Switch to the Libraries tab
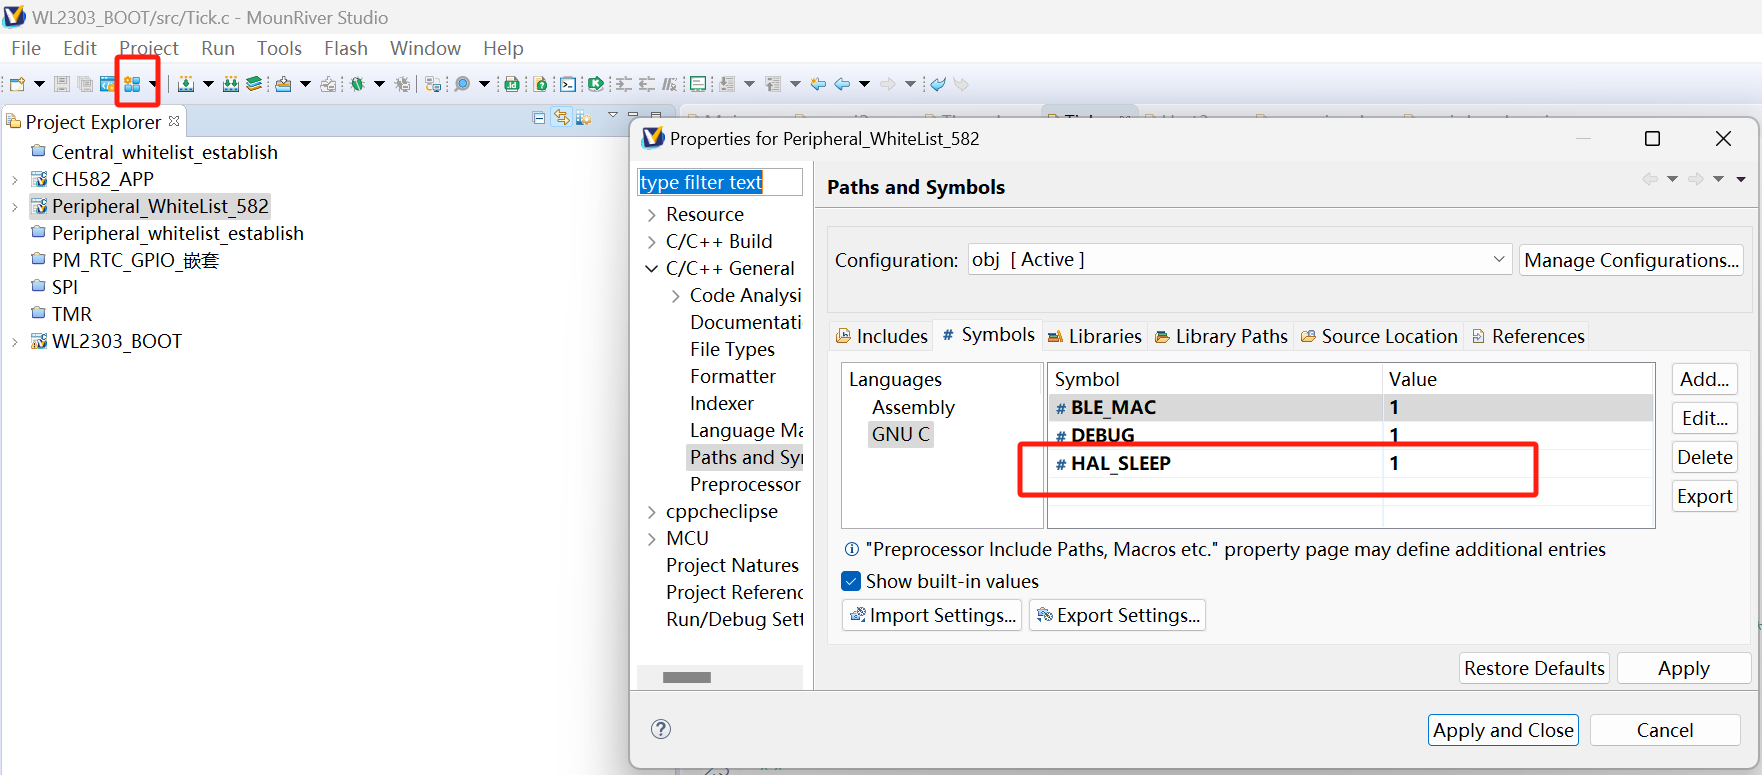Viewport: 1762px width, 775px height. pyautogui.click(x=1094, y=336)
